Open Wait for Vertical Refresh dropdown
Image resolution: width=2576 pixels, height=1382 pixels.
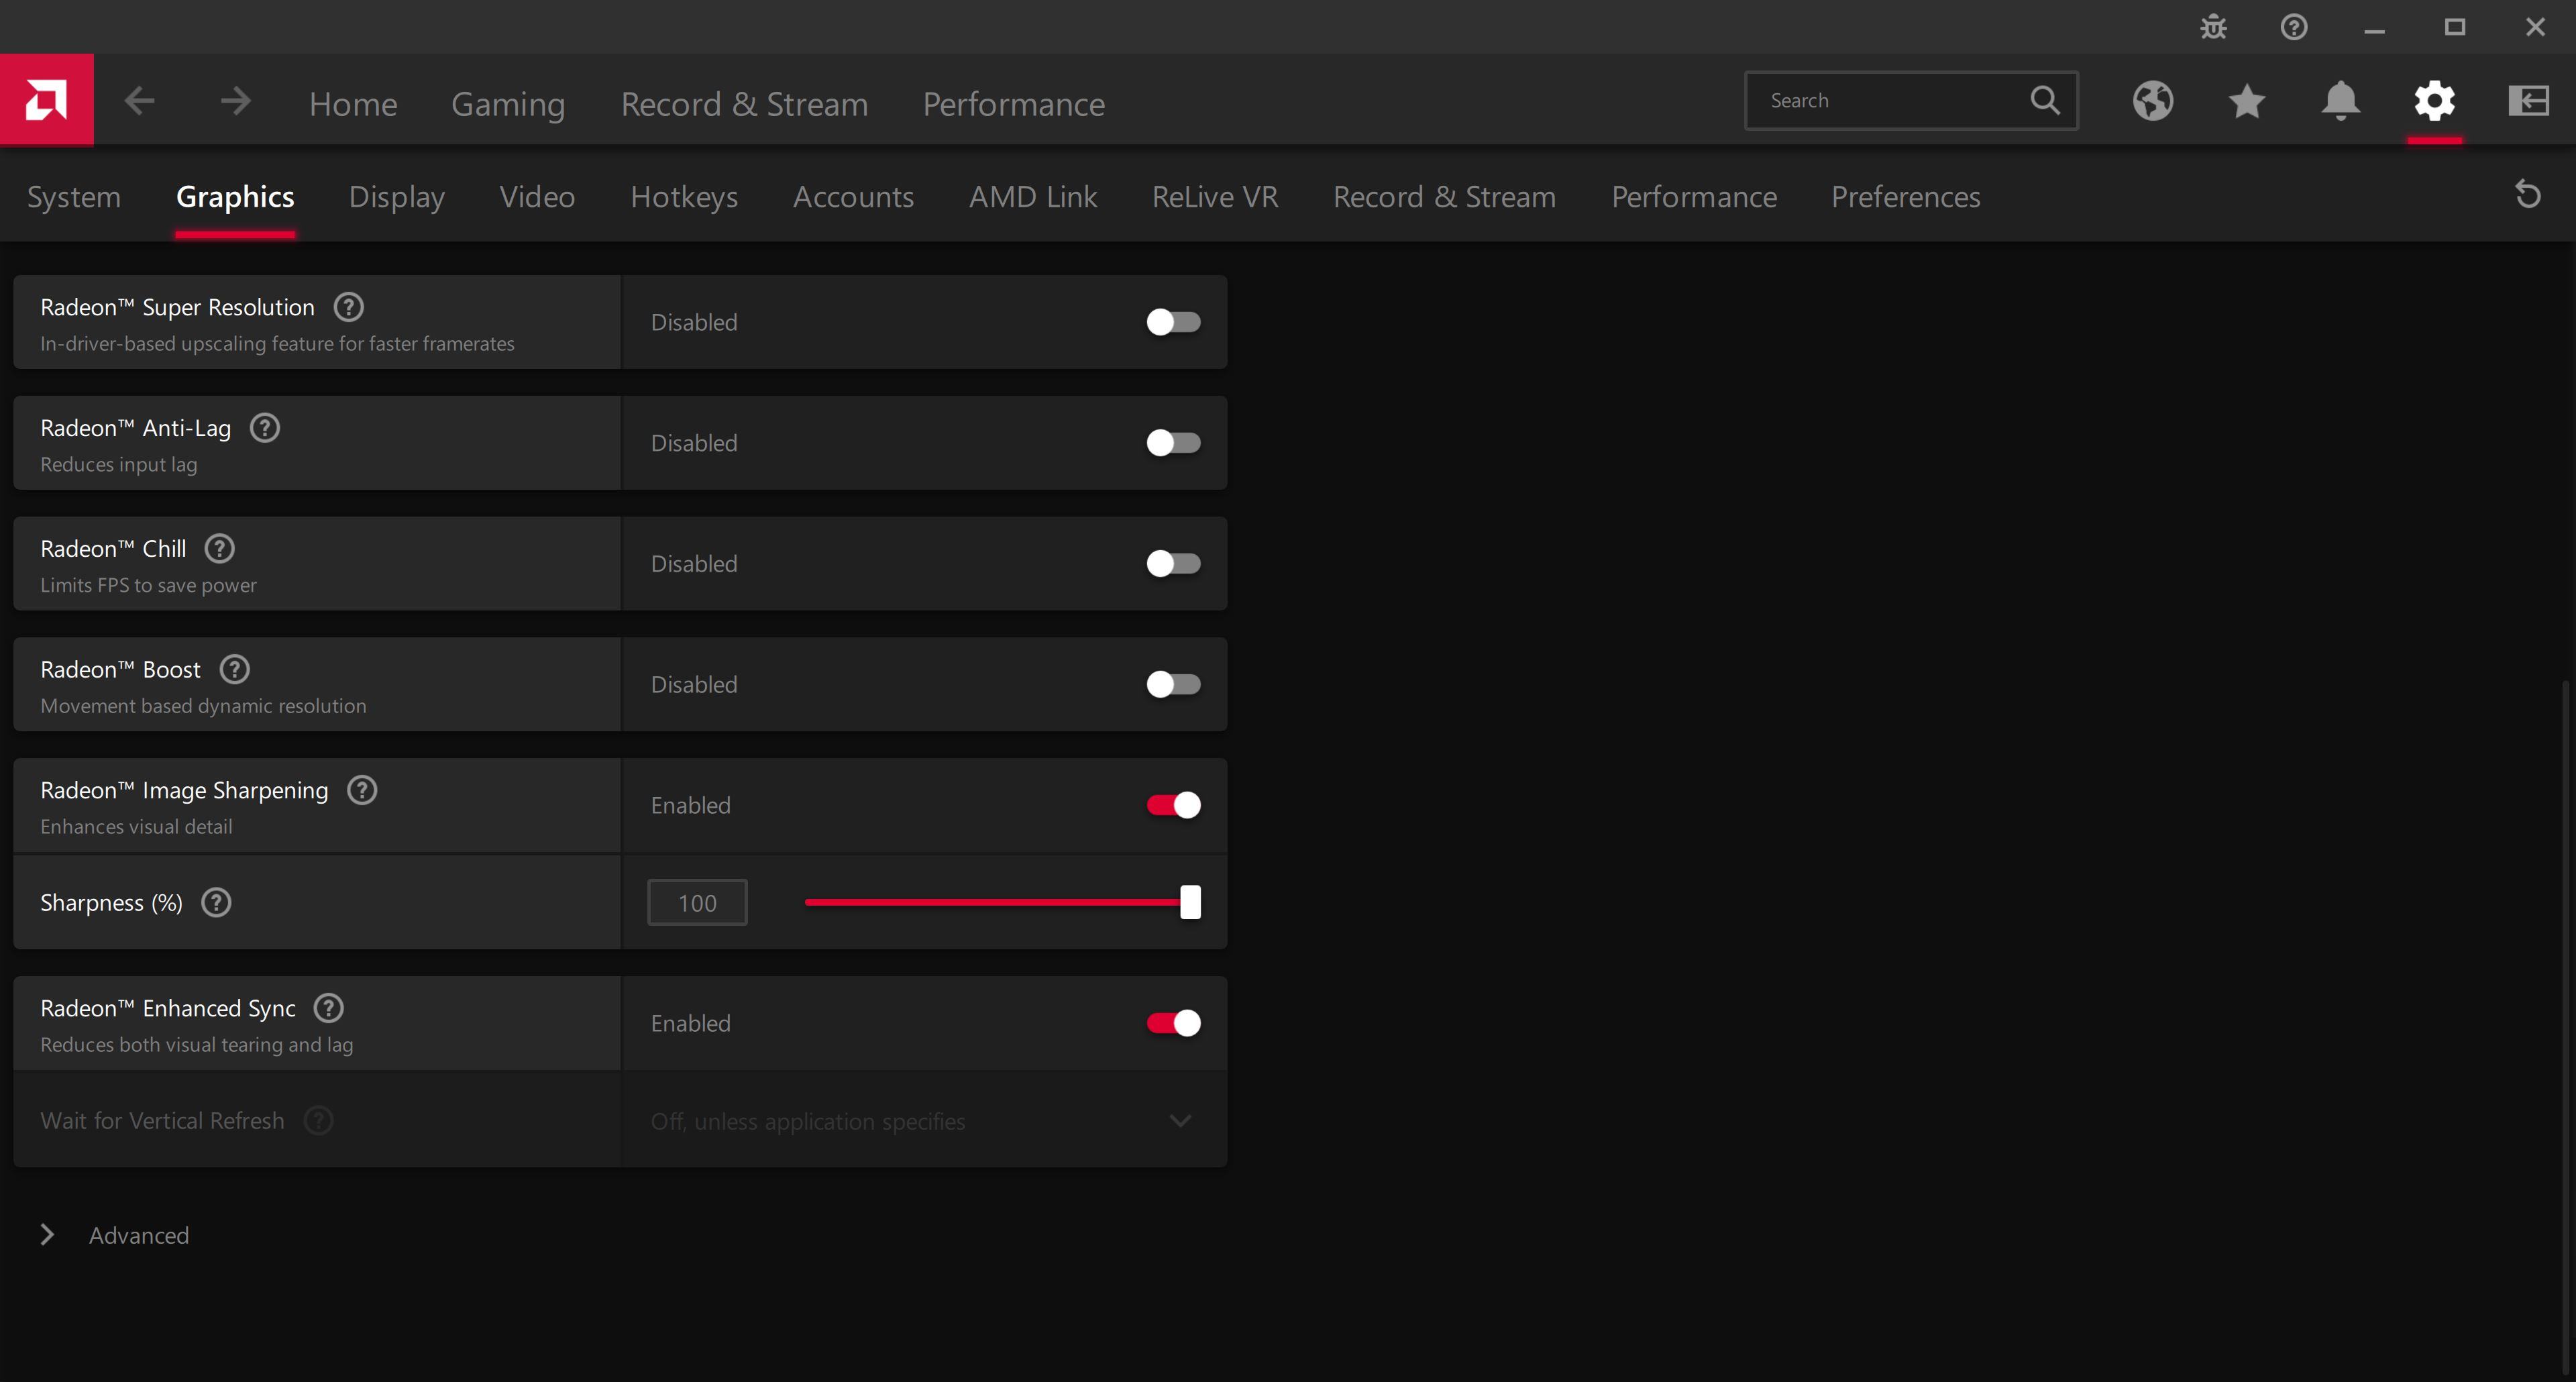coord(924,1121)
